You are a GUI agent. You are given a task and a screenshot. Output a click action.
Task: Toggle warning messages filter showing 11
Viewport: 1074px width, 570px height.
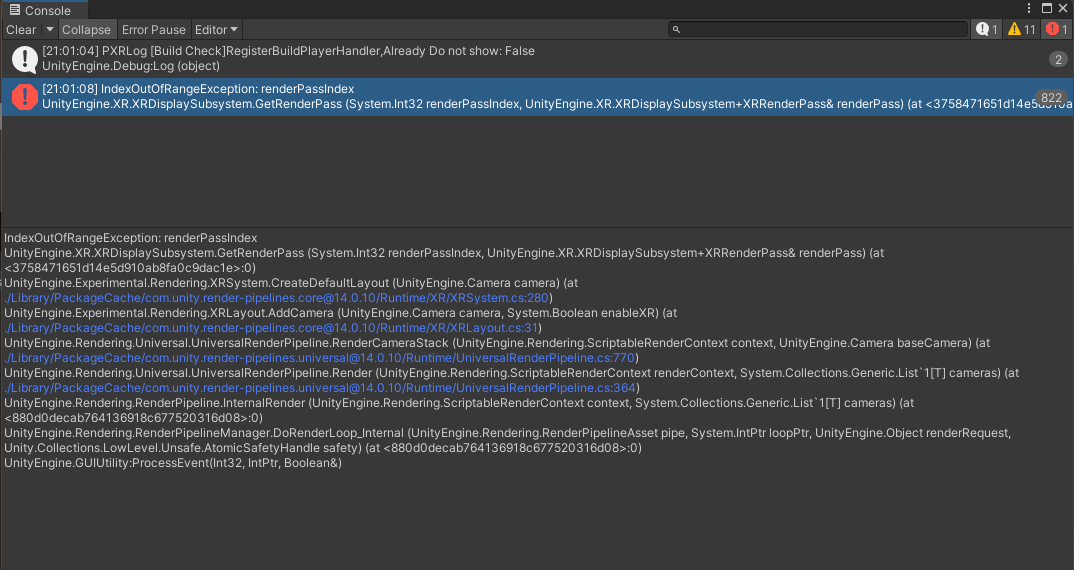pos(1022,29)
